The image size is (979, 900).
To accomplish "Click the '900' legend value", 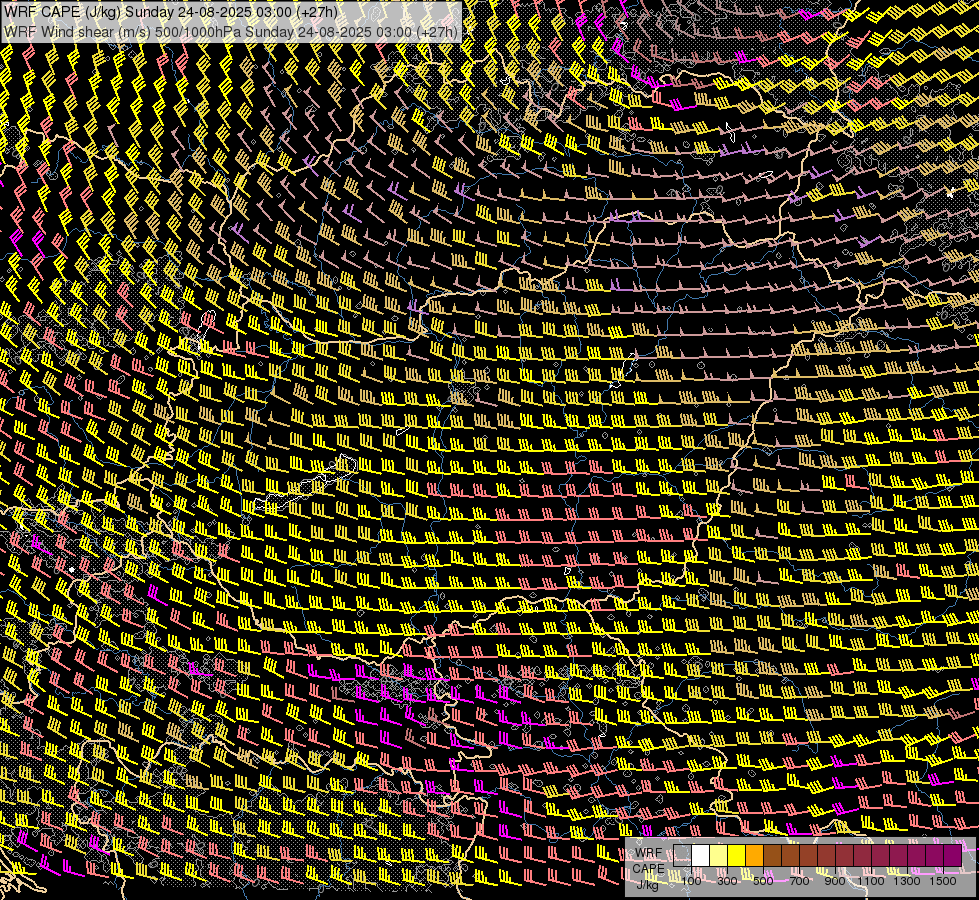I will [x=835, y=881].
